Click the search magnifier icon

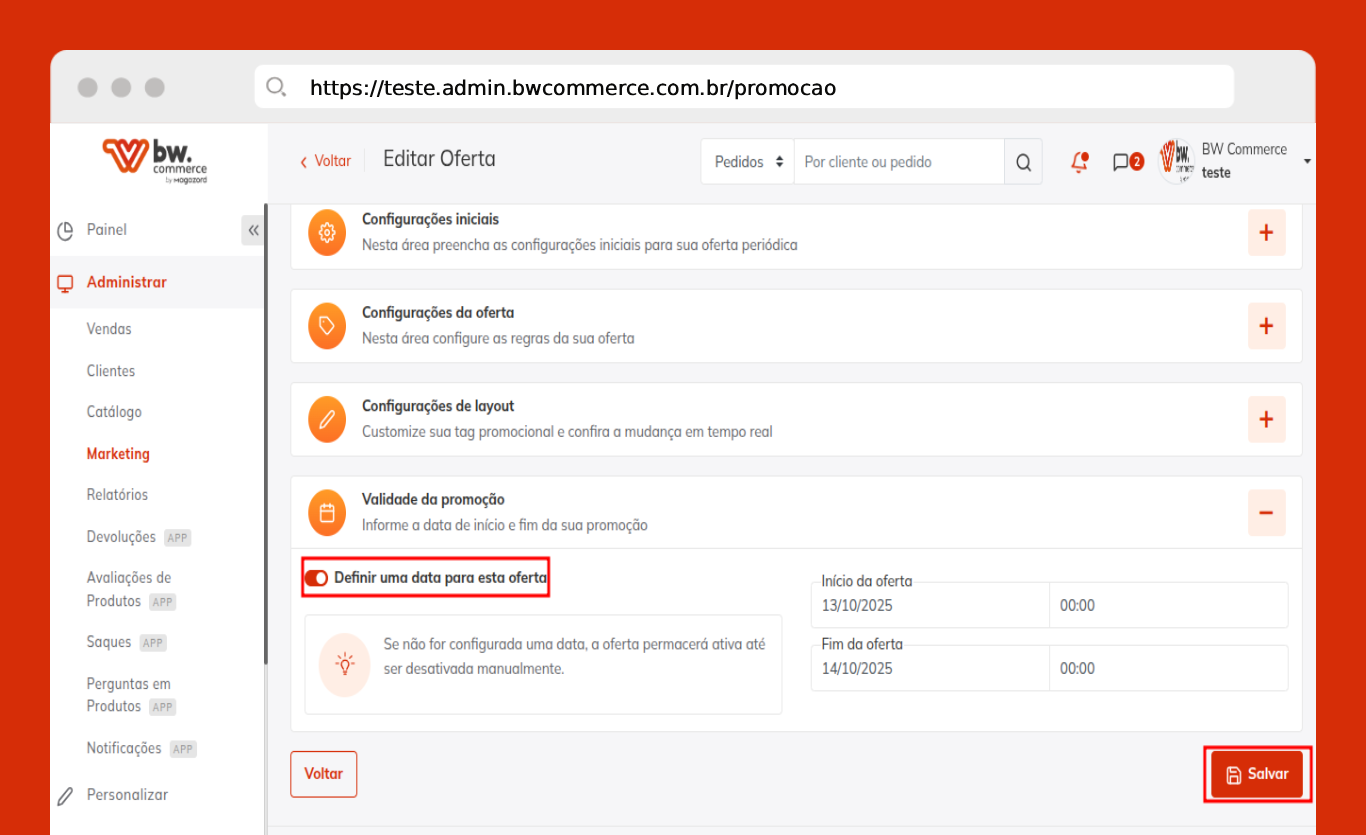1023,162
